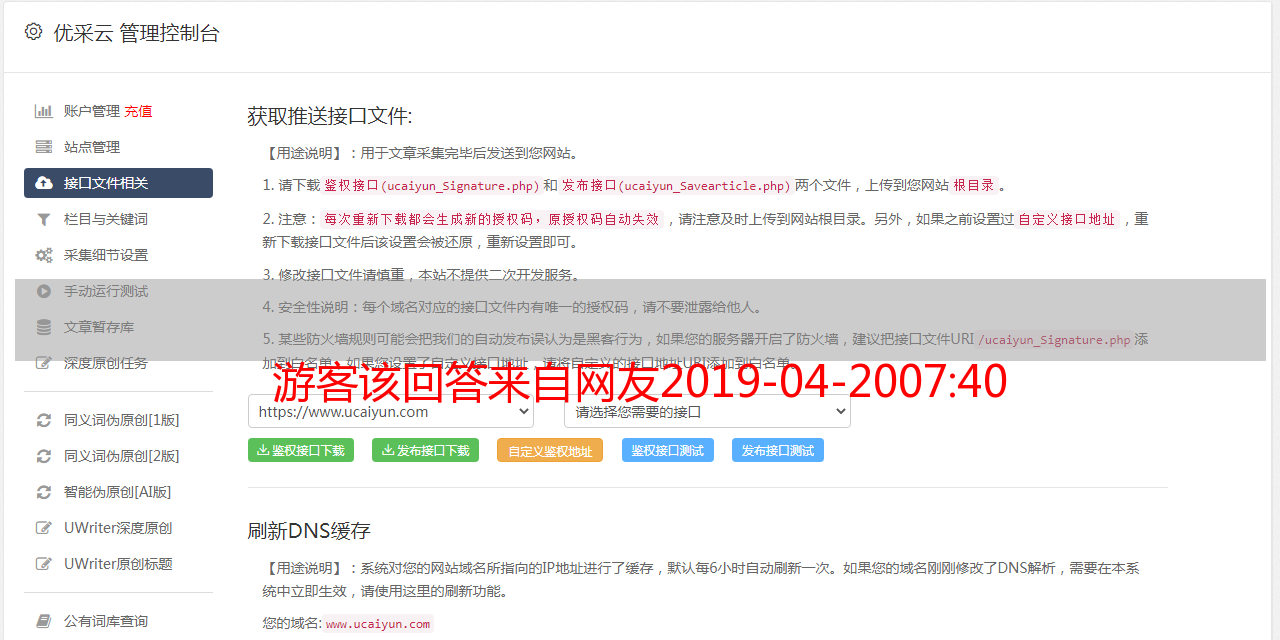Screen dimensions: 1280x640
Task: Click the 优采云 管理控制台 header title
Action: tap(136, 33)
